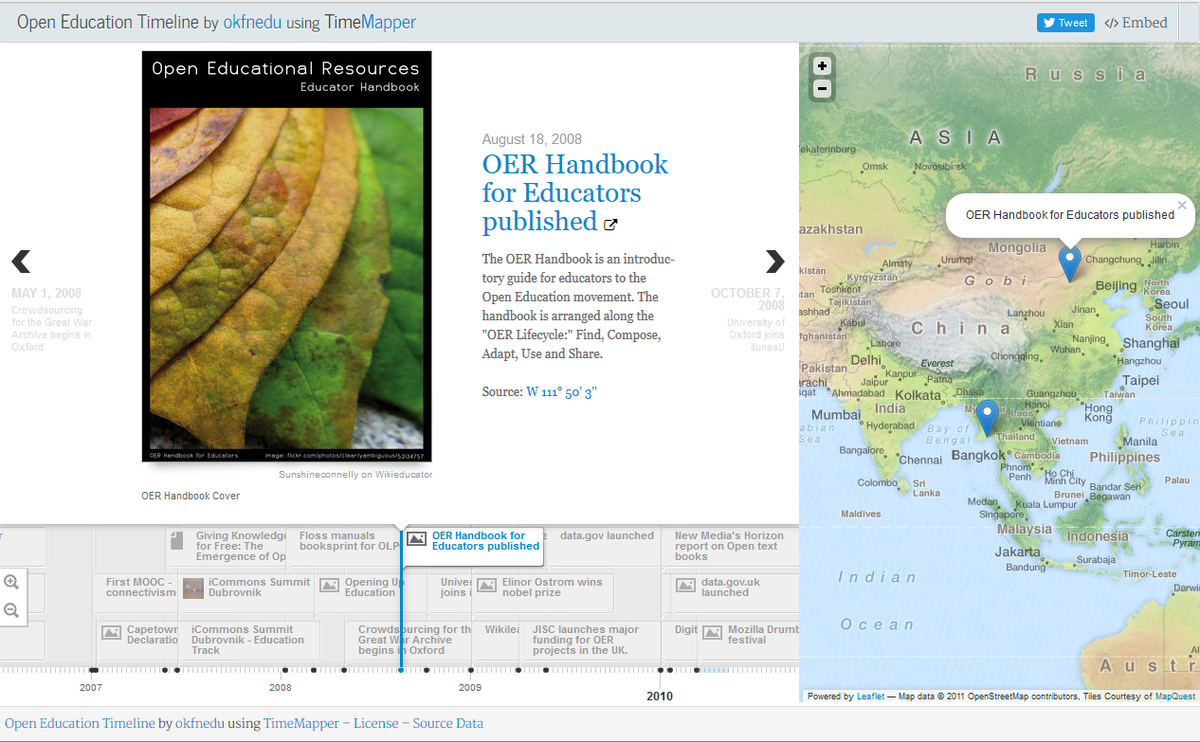Open OER Handbook for Educators headline link
1200x742 pixels.
575,192
